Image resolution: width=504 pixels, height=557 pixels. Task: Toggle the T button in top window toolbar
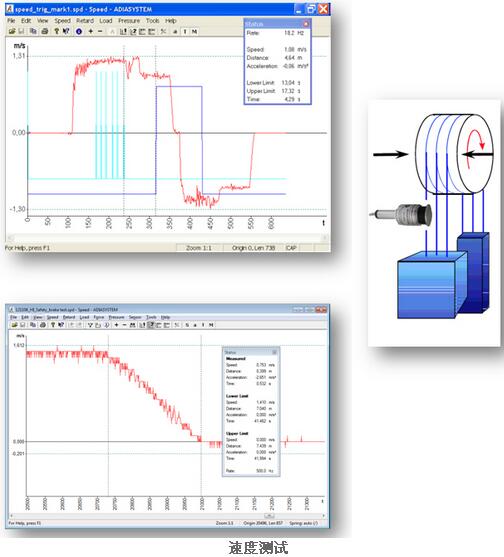pyautogui.click(x=185, y=31)
